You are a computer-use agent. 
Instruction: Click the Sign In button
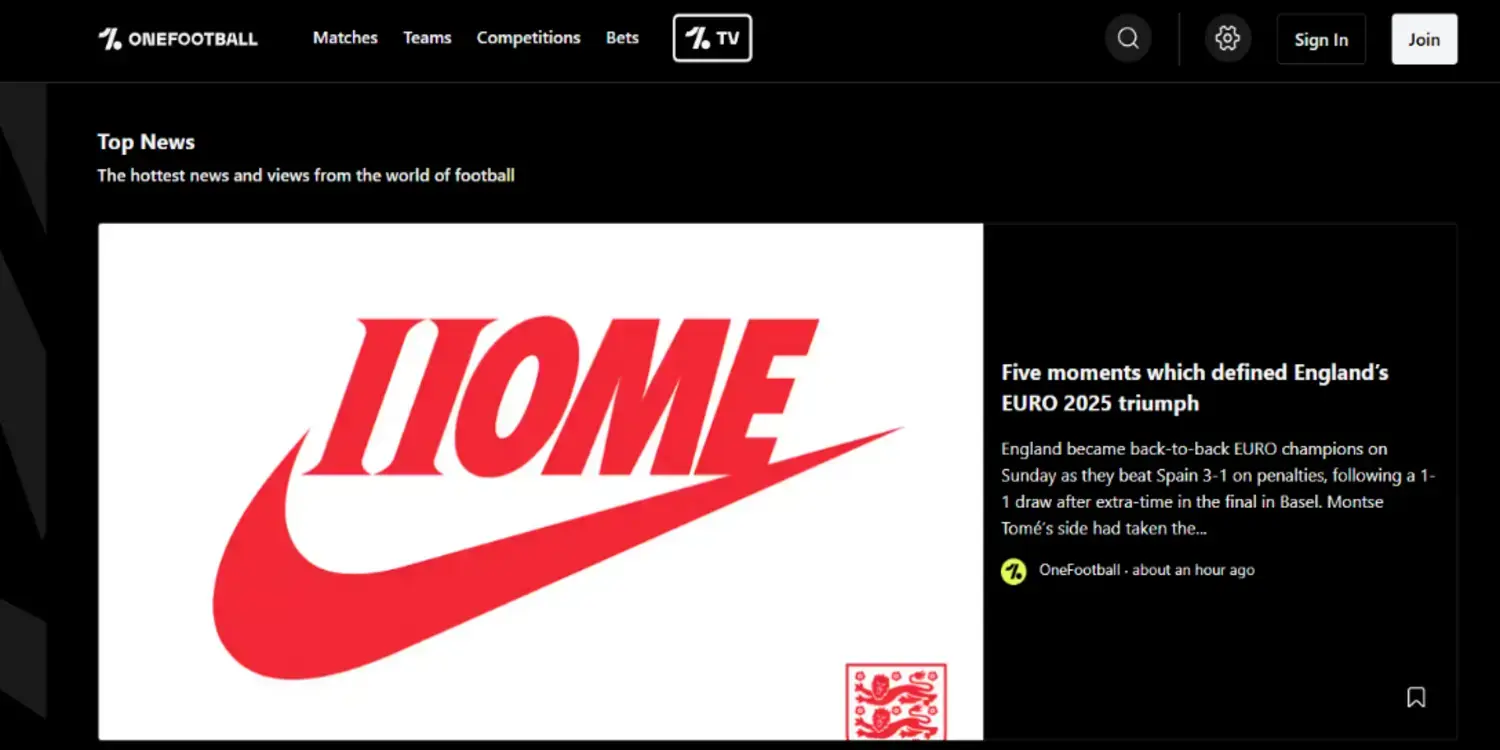coord(1321,40)
